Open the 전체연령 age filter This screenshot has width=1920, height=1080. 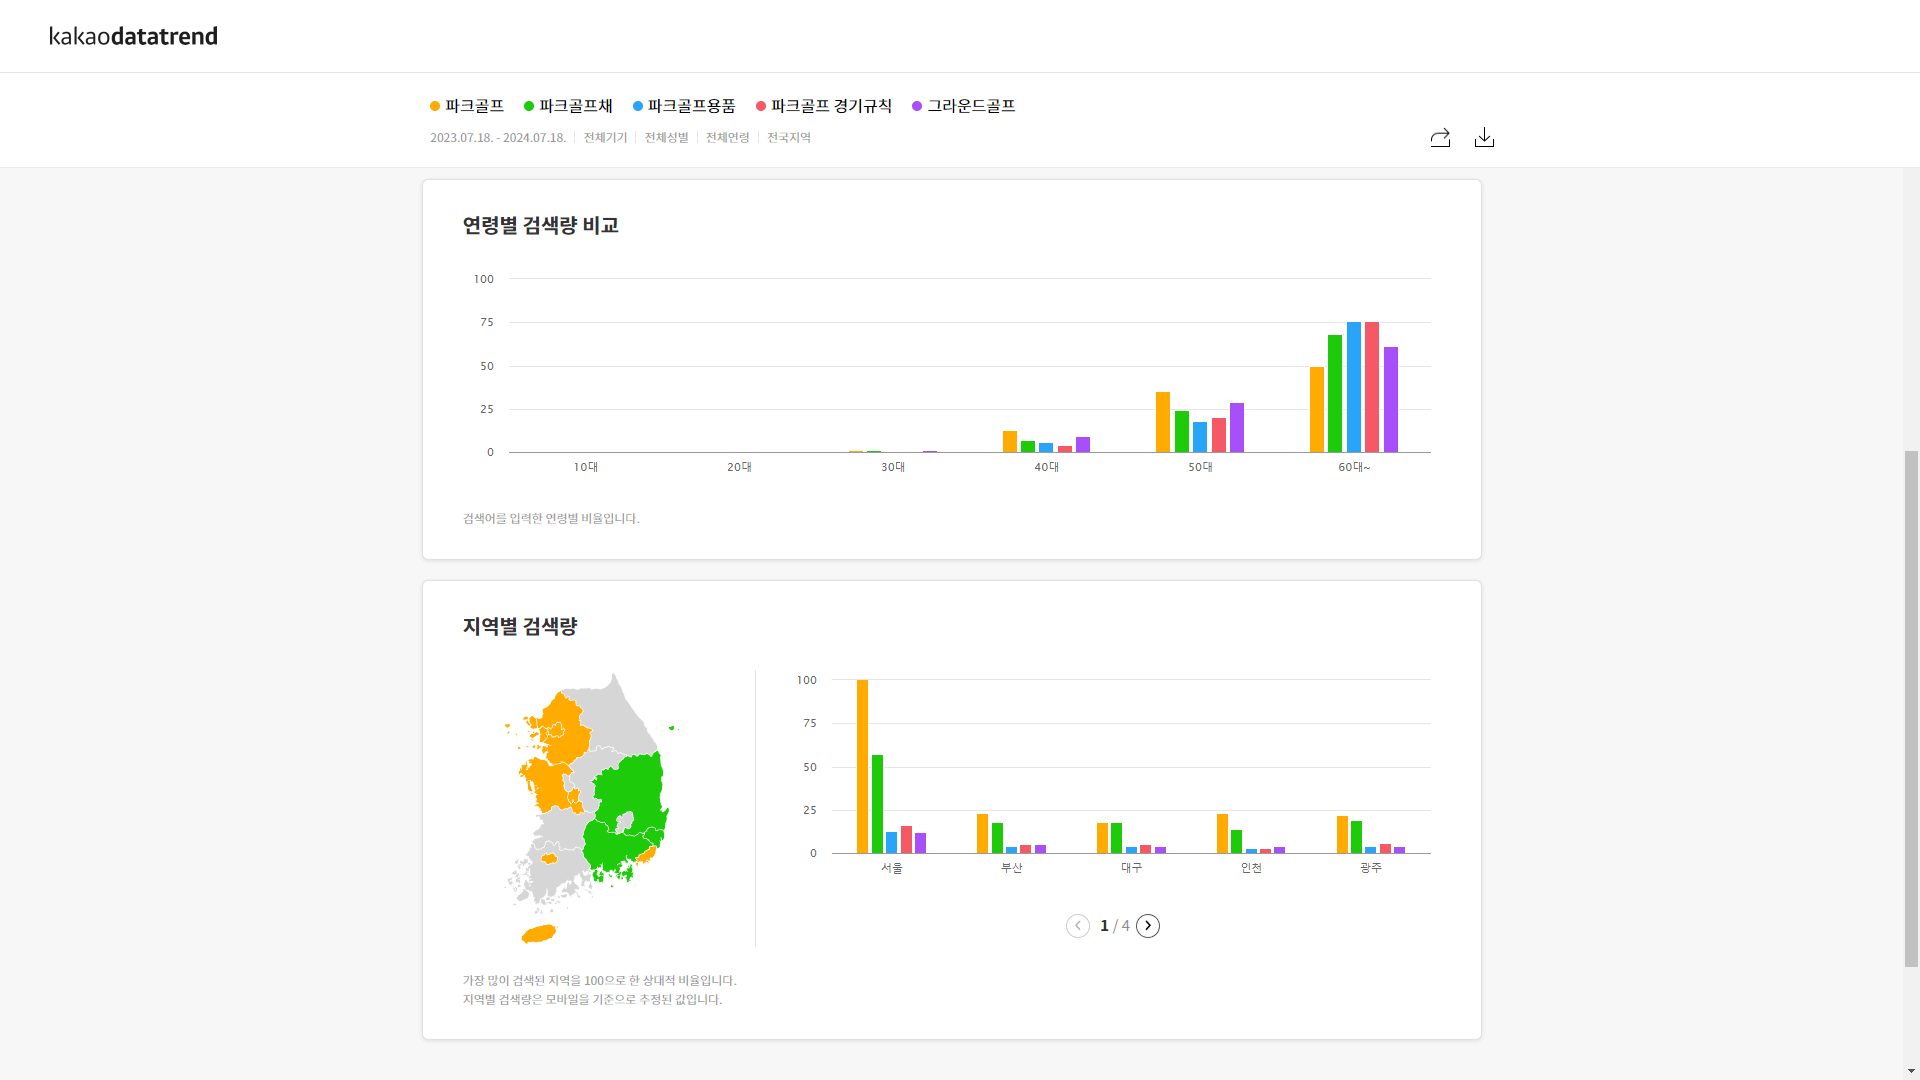727,138
